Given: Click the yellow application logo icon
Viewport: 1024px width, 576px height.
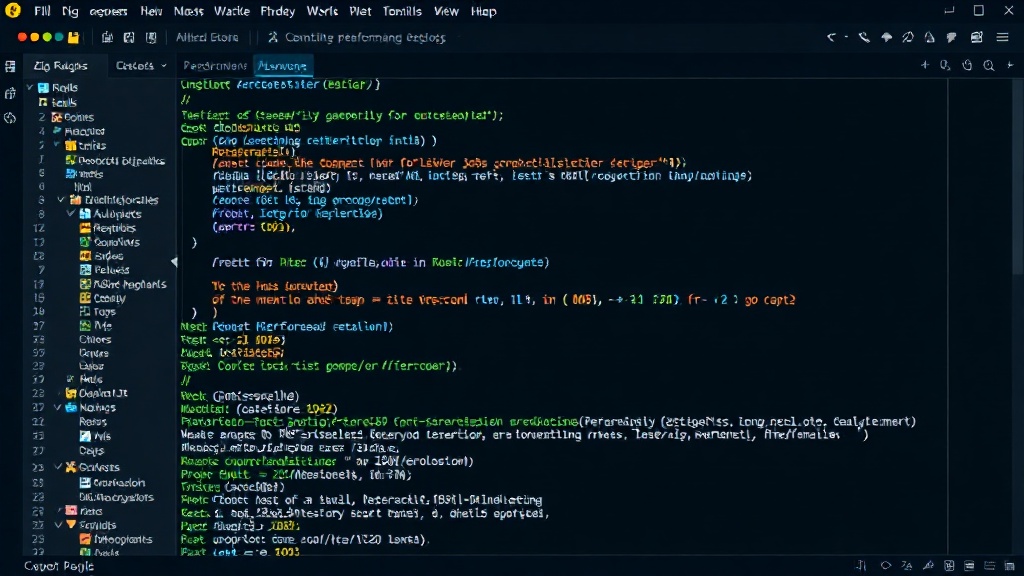Looking at the screenshot, I should pos(12,10).
